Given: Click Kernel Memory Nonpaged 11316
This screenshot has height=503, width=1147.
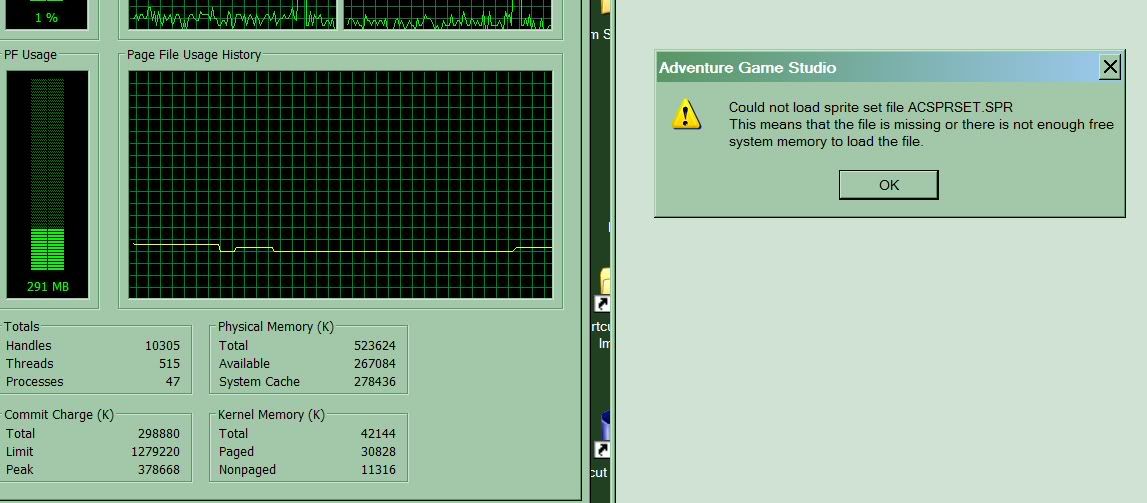Looking at the screenshot, I should pos(378,469).
